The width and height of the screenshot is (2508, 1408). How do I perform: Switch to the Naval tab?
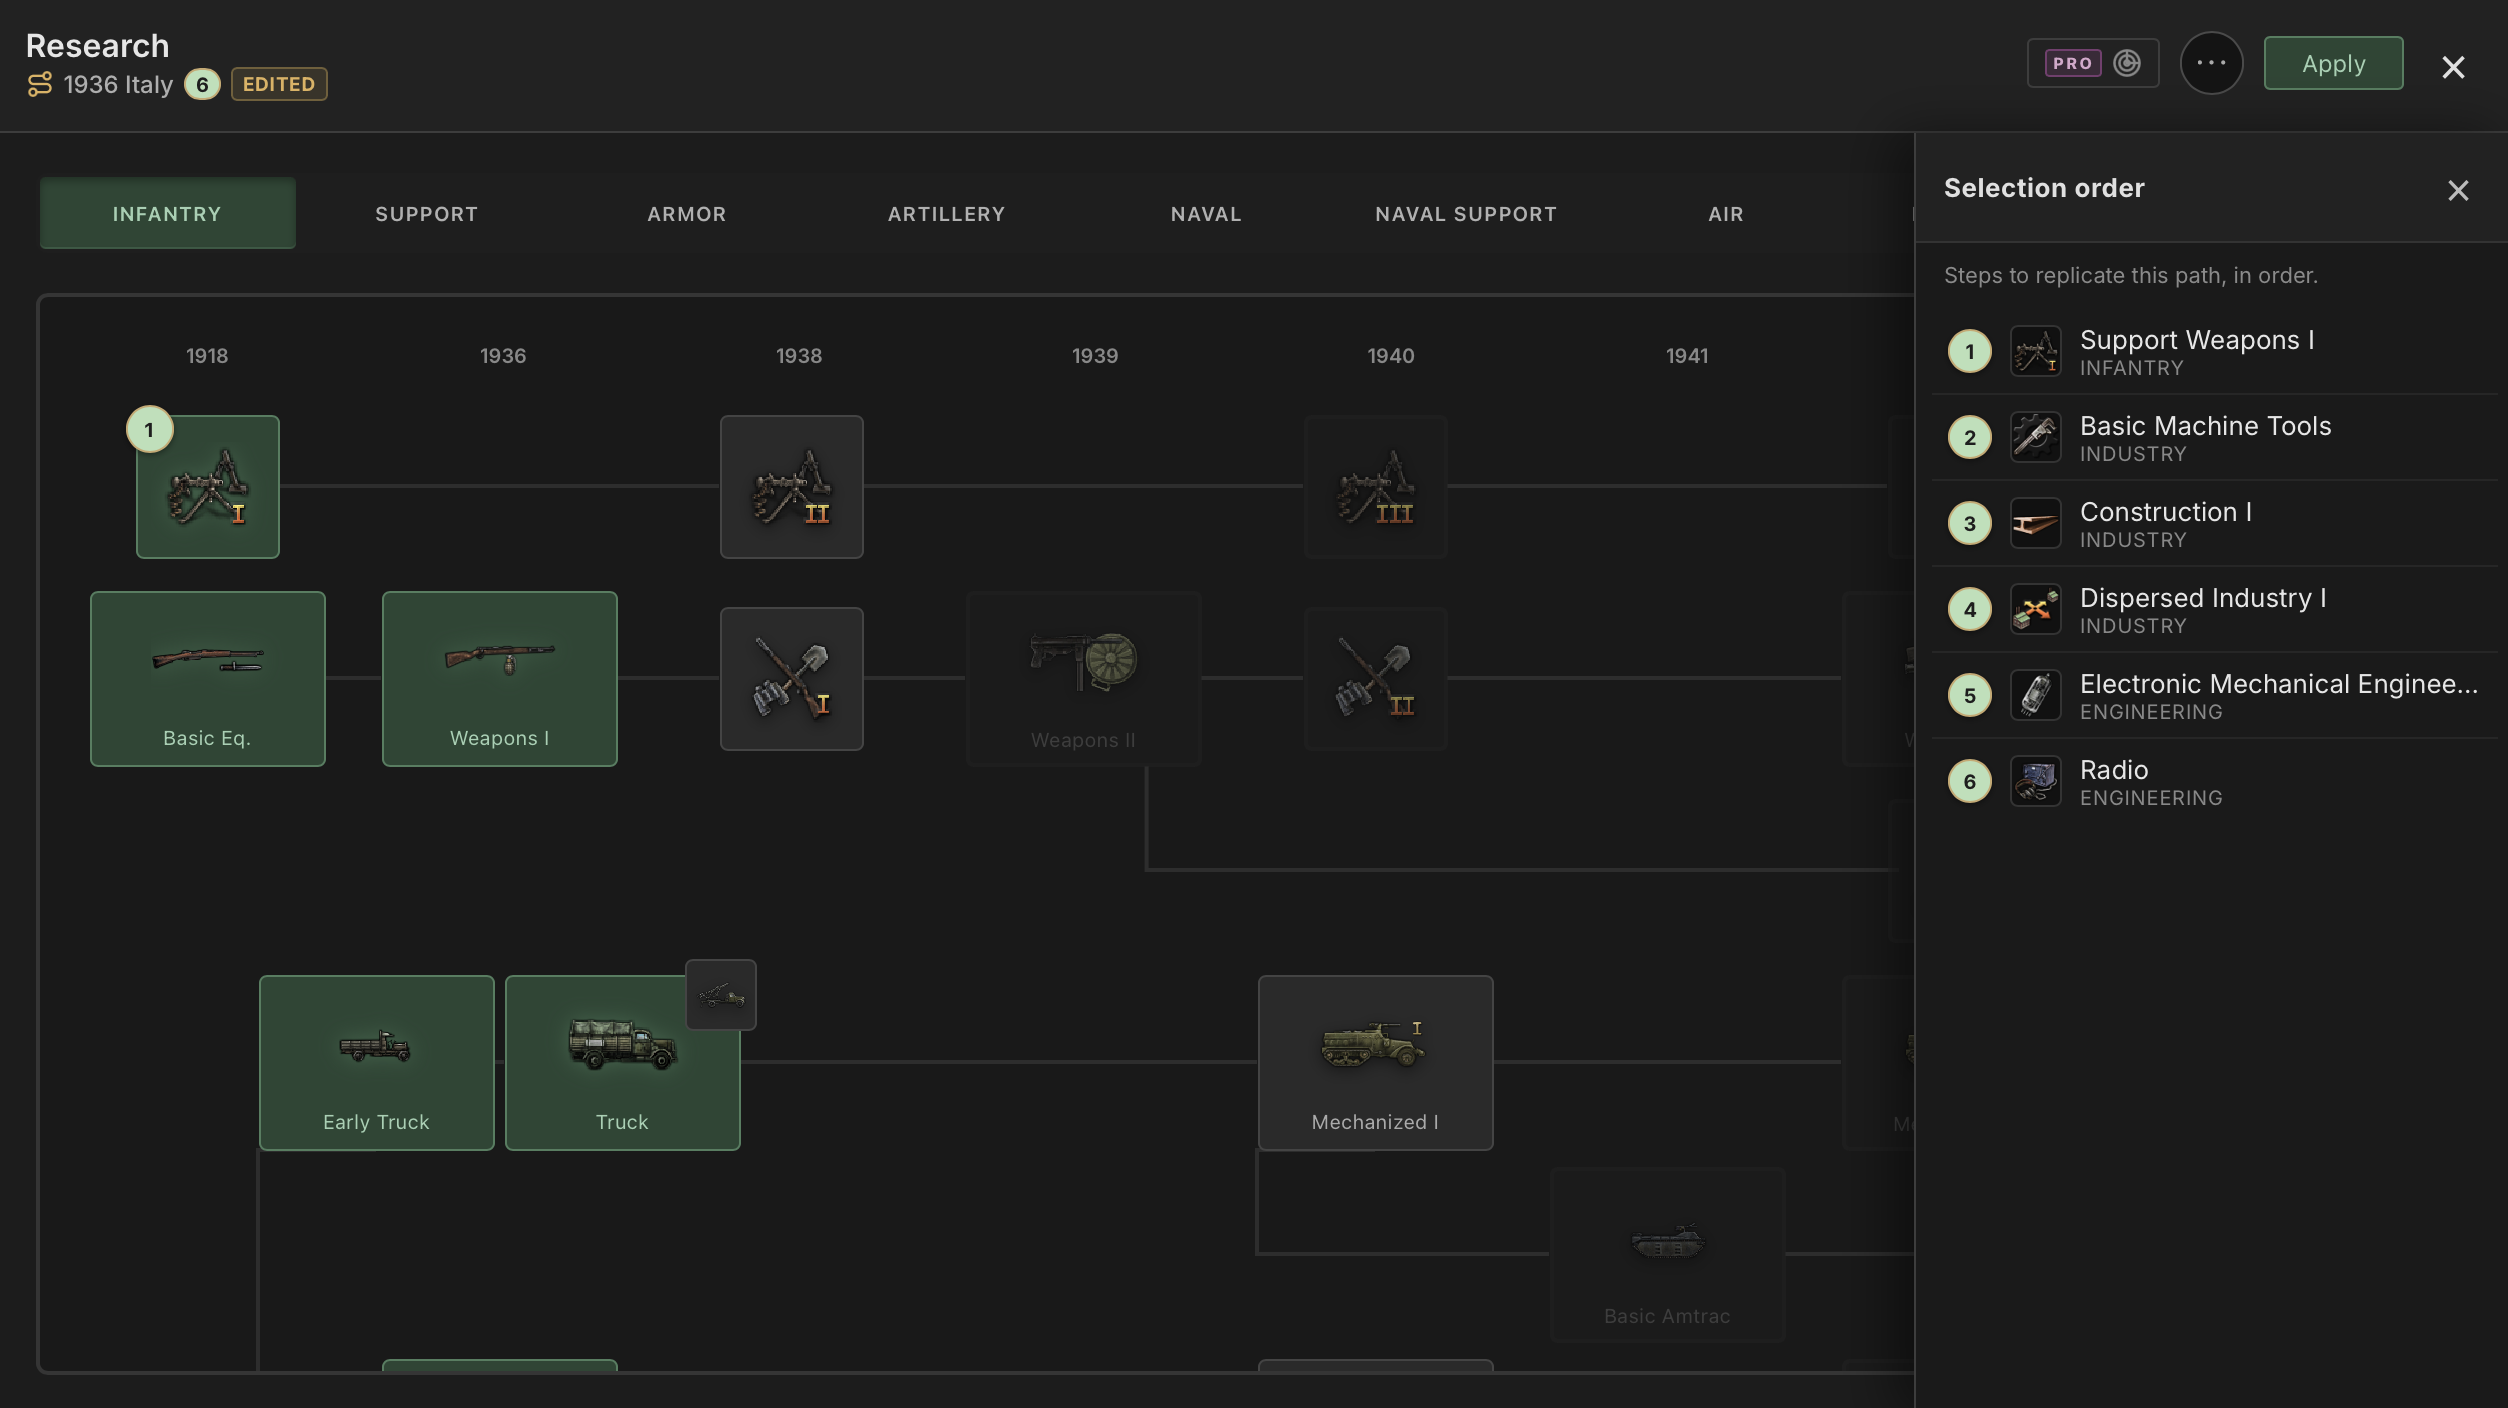click(1207, 214)
